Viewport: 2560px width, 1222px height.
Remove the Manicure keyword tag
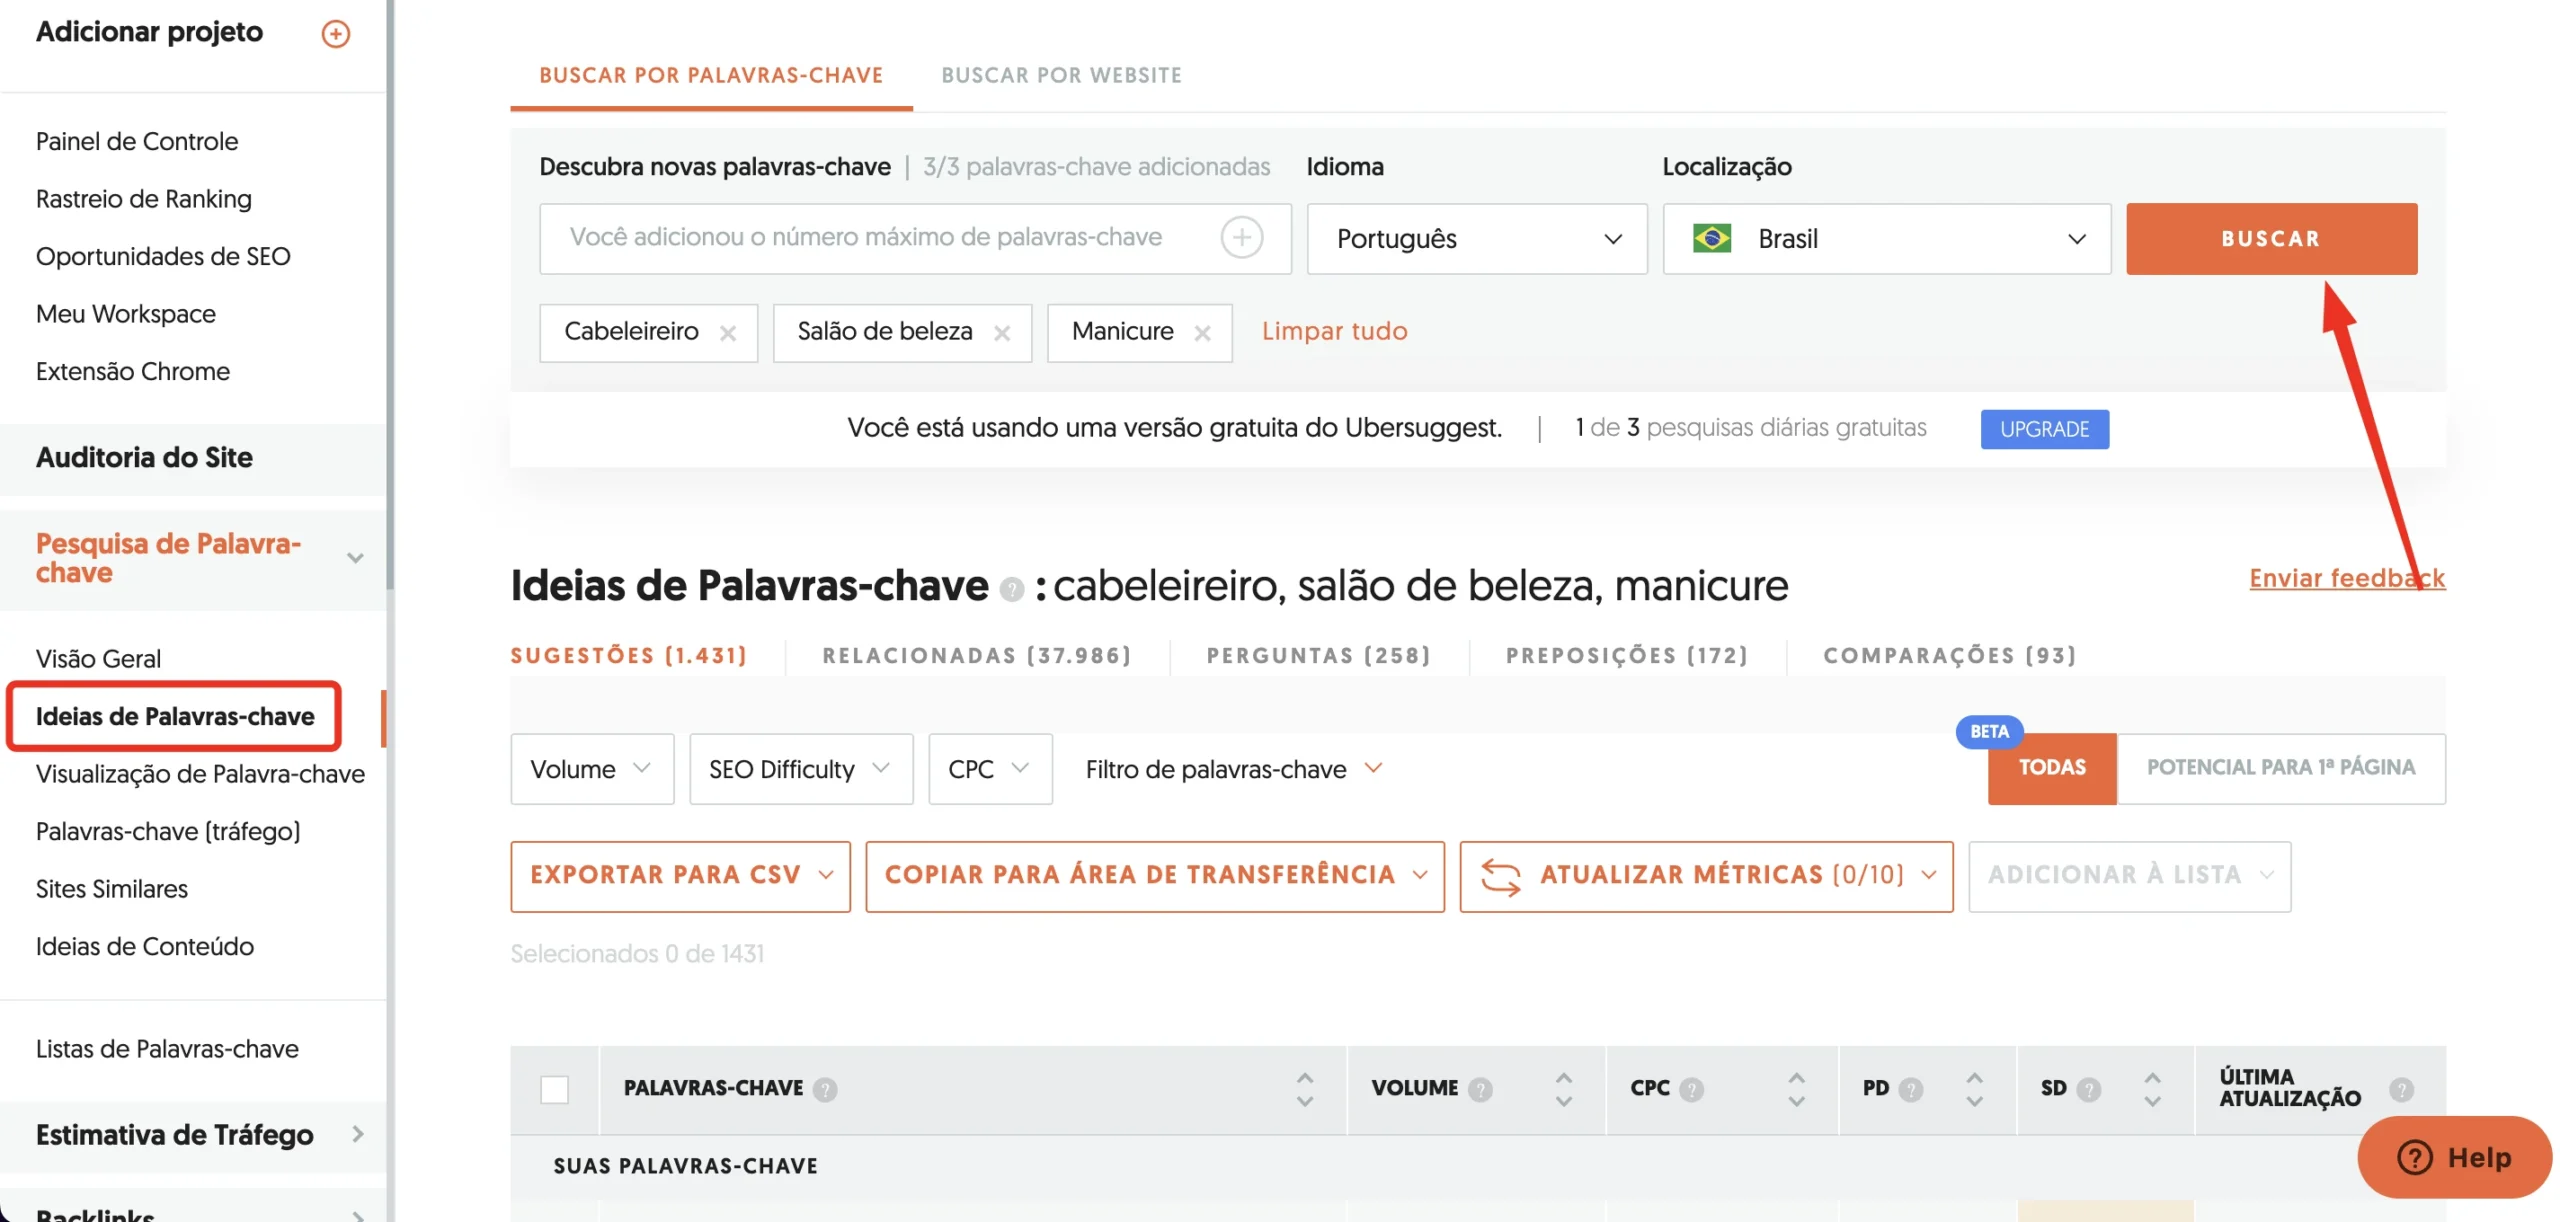point(1202,333)
